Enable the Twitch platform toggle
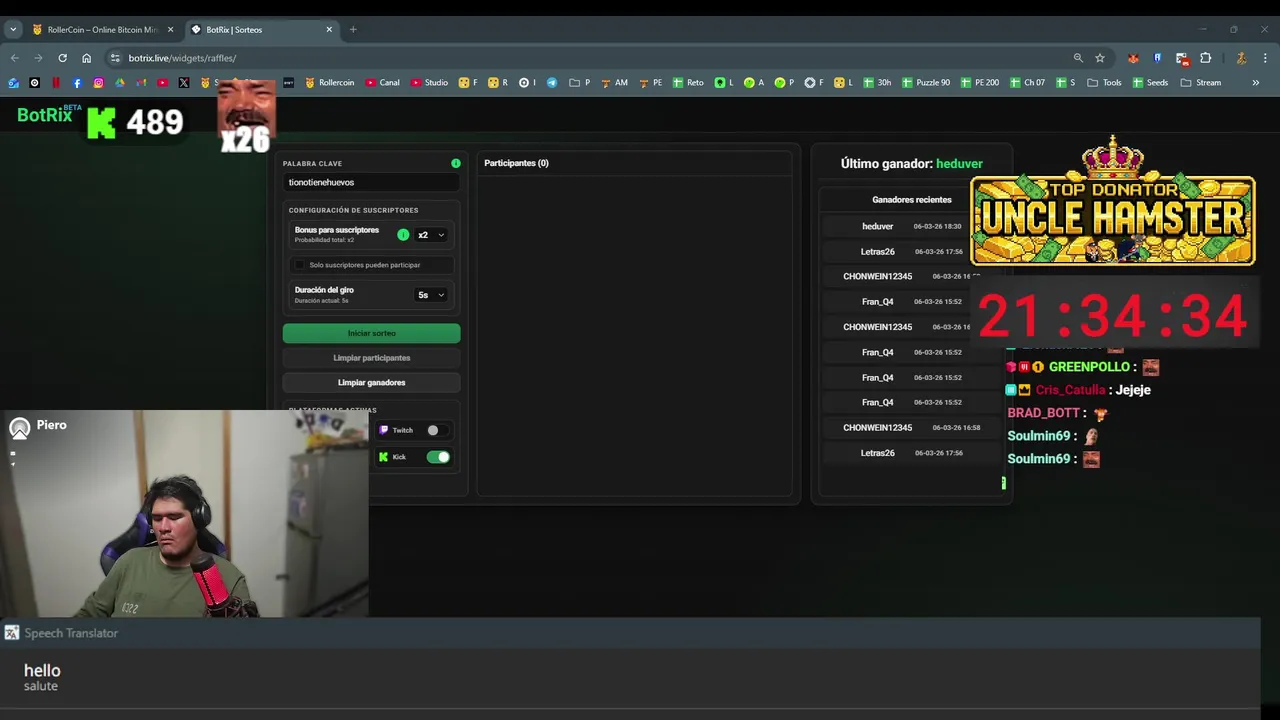This screenshot has height=720, width=1280. click(x=438, y=430)
